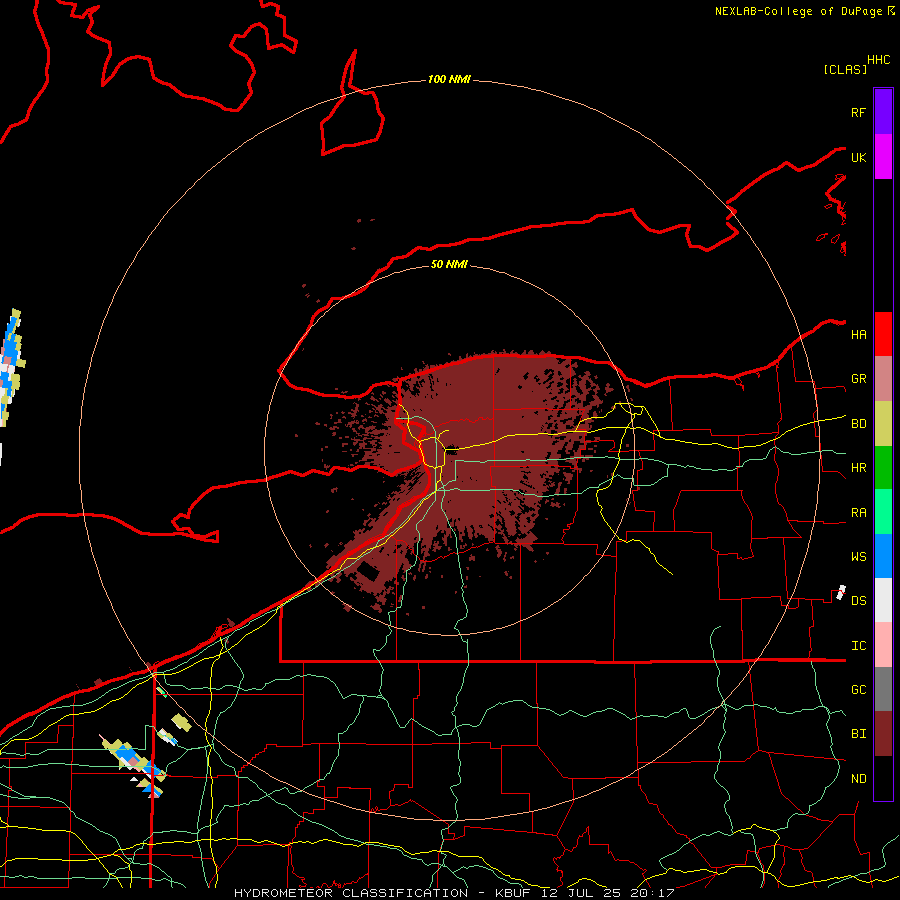
Task: Click the RF purple legend swatch
Action: pos(883,112)
